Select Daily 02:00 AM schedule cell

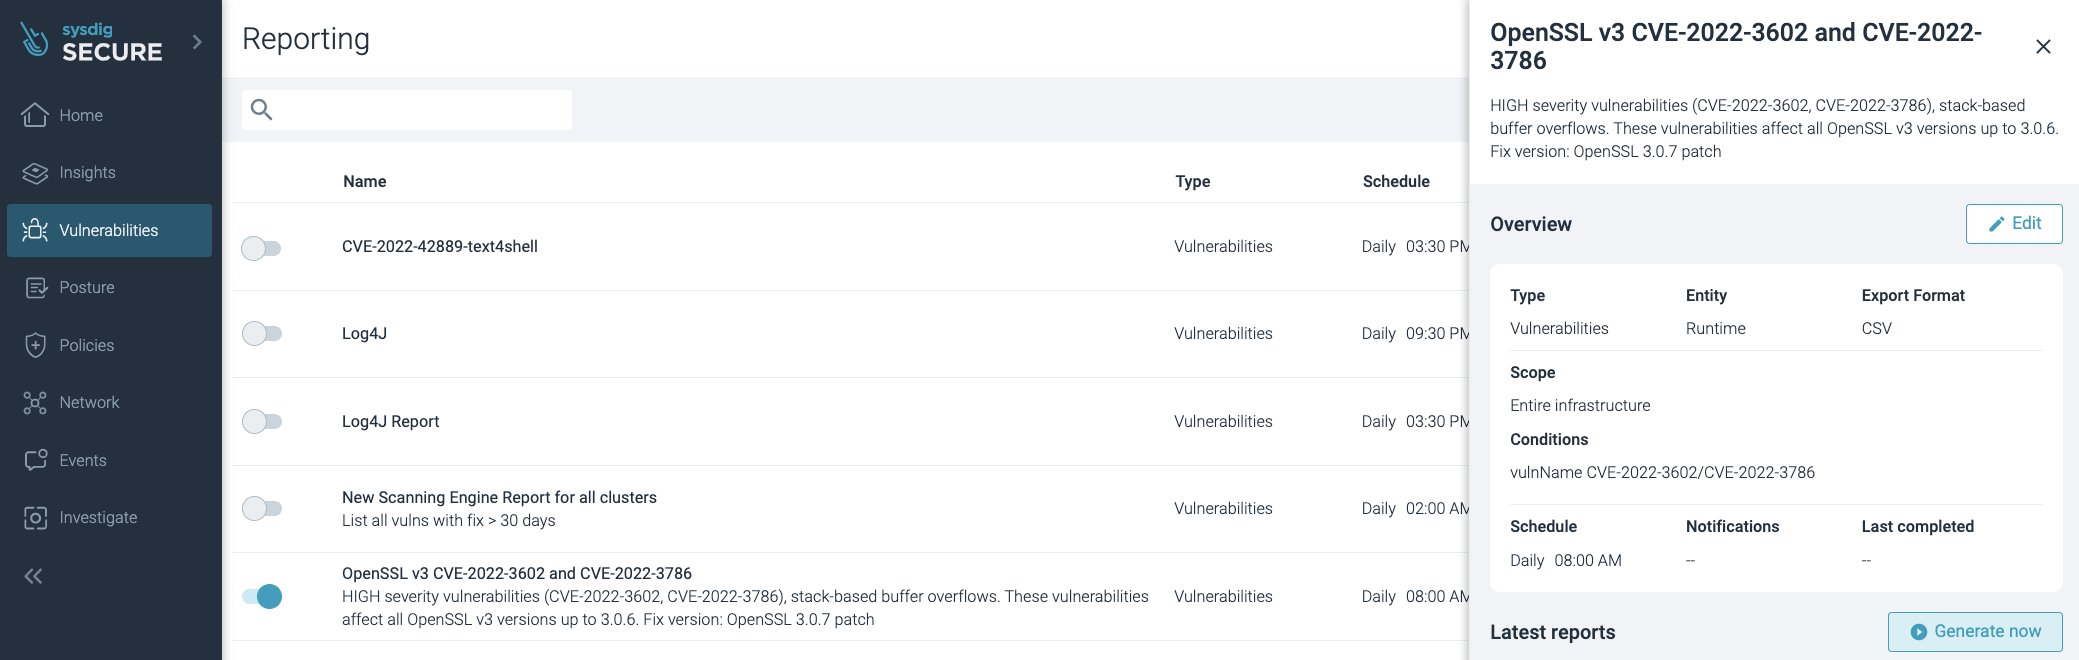pyautogui.click(x=1415, y=509)
